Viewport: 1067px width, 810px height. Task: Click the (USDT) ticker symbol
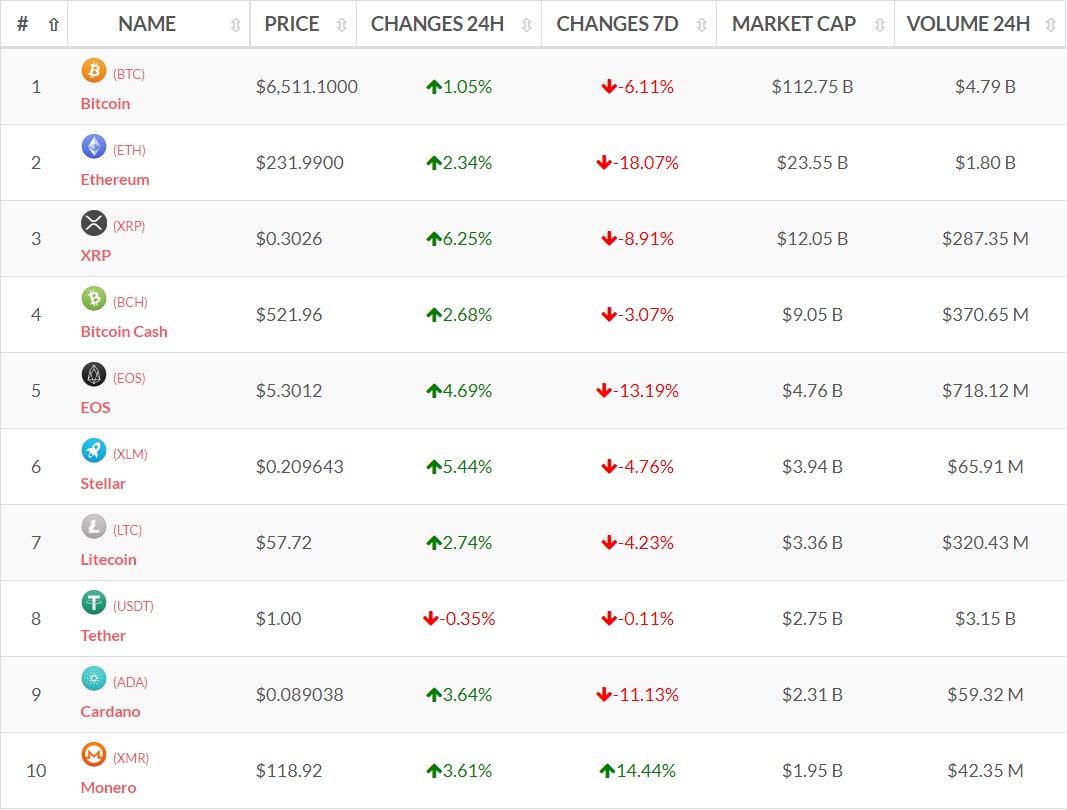pyautogui.click(x=133, y=606)
